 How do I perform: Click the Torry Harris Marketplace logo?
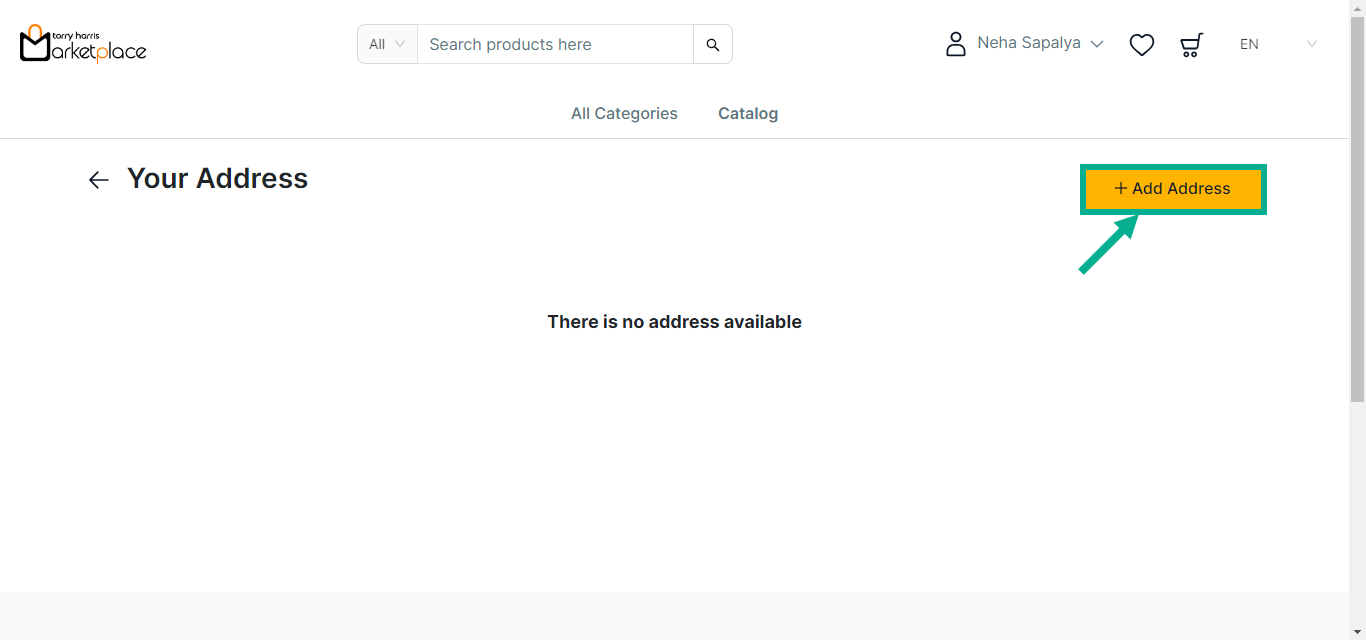[83, 44]
